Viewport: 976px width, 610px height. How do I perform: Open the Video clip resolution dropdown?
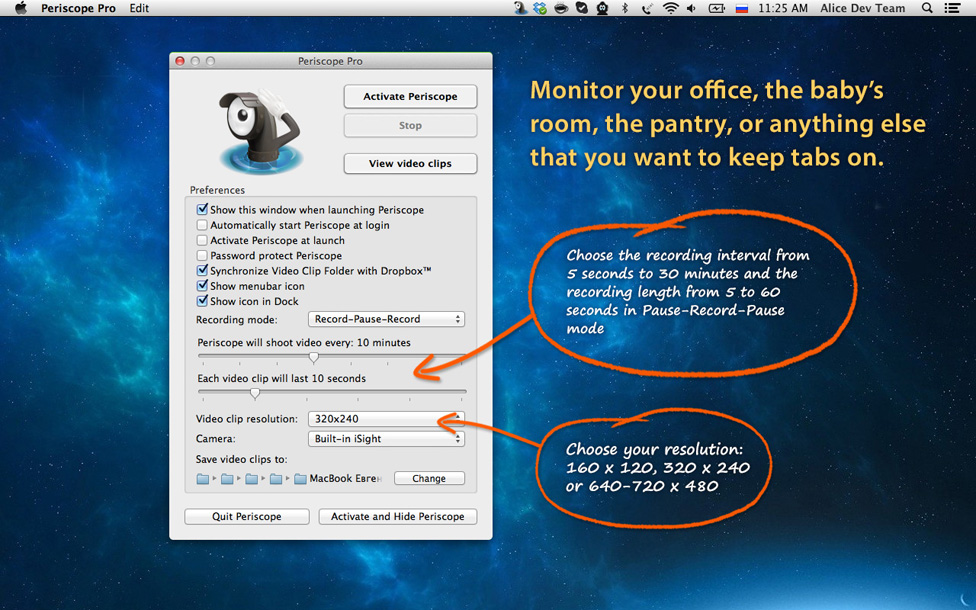[x=387, y=419]
